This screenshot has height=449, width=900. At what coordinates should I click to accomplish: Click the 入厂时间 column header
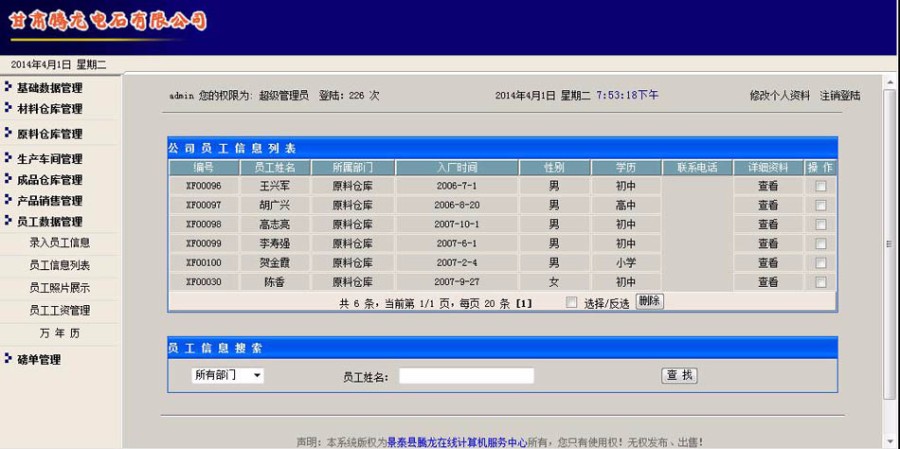[457, 168]
